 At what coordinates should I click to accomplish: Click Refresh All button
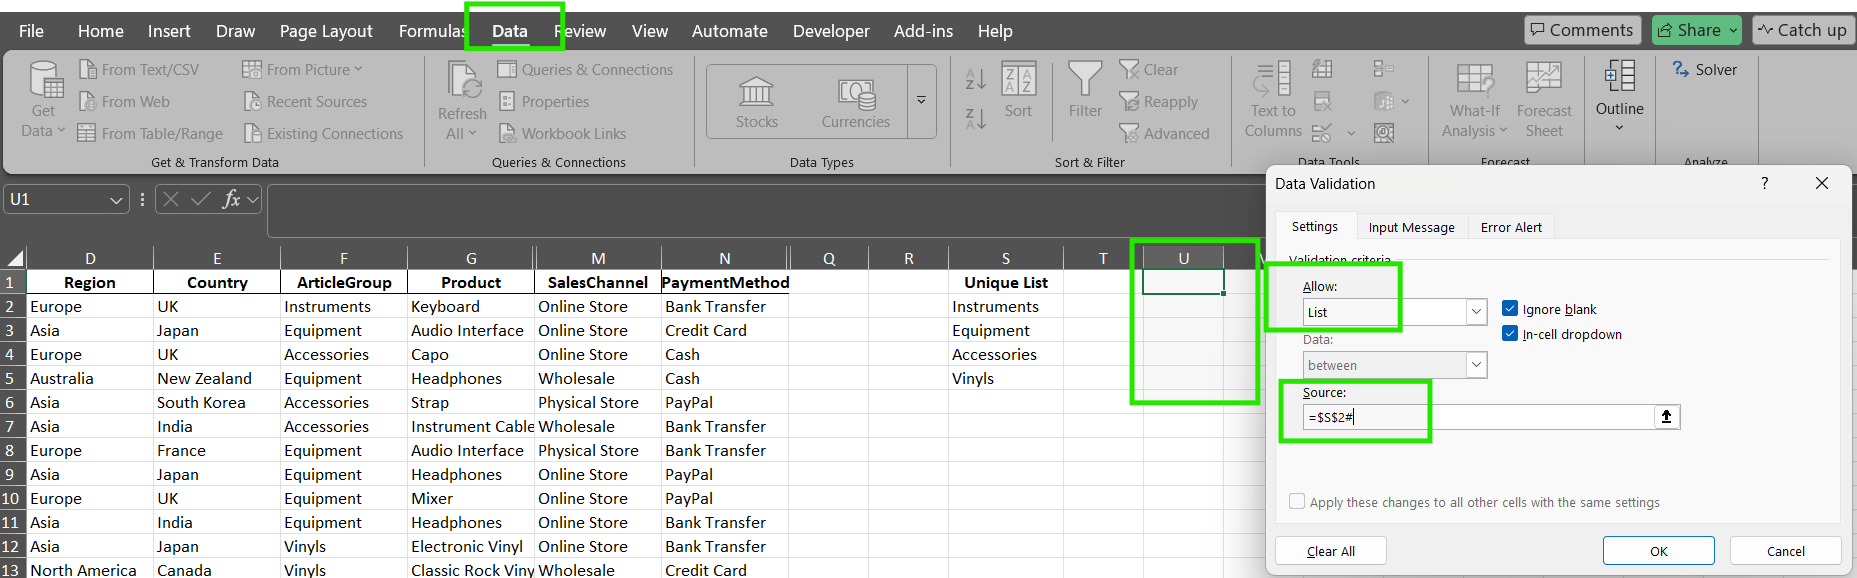462,100
